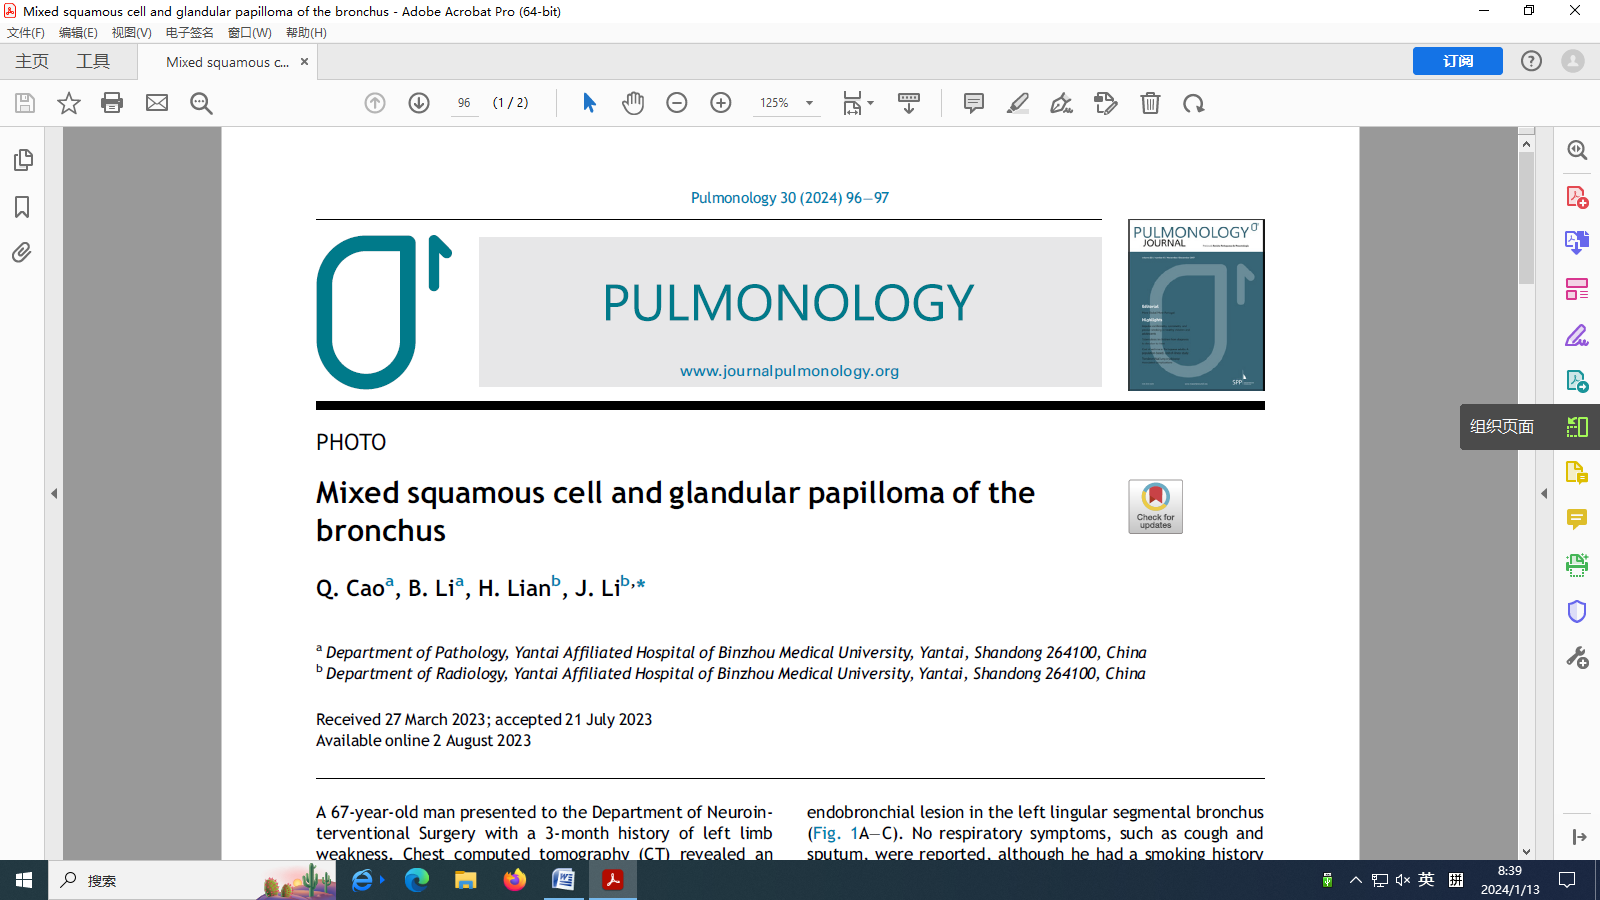1600x900 pixels.
Task: Go to previous page arrow
Action: (x=375, y=103)
